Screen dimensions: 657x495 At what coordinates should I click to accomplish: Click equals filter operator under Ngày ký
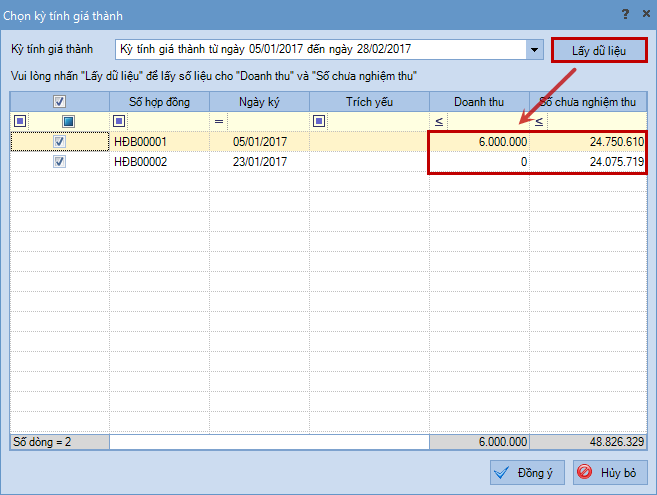point(219,121)
